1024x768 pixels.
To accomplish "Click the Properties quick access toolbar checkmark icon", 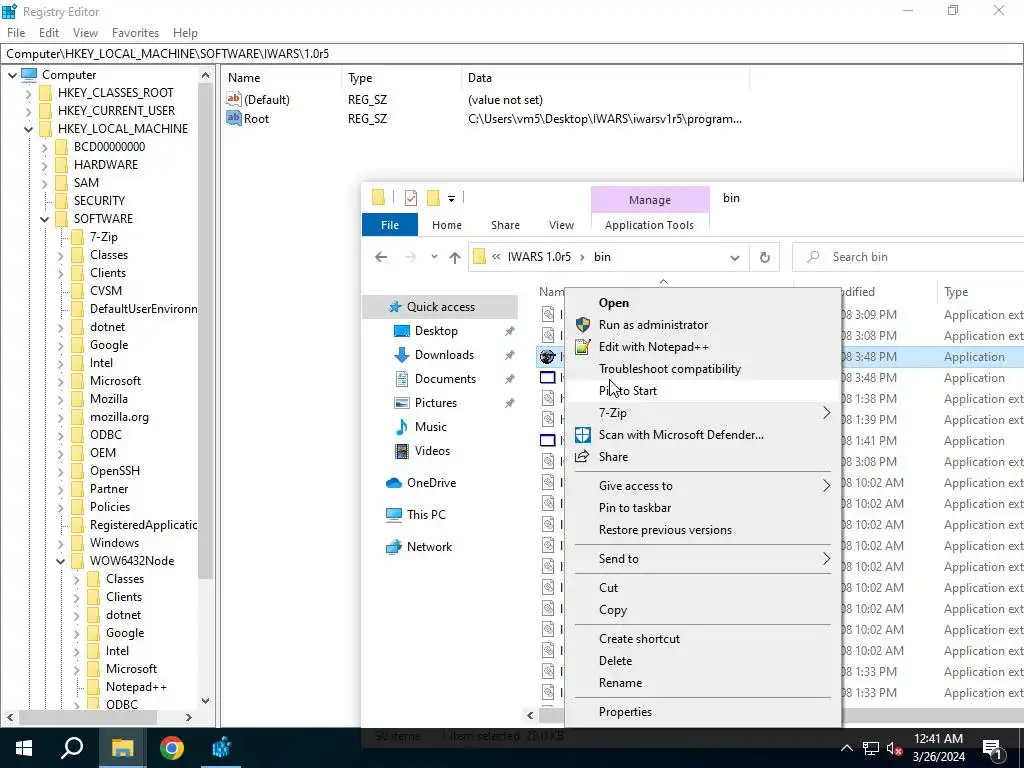I will click(x=411, y=198).
